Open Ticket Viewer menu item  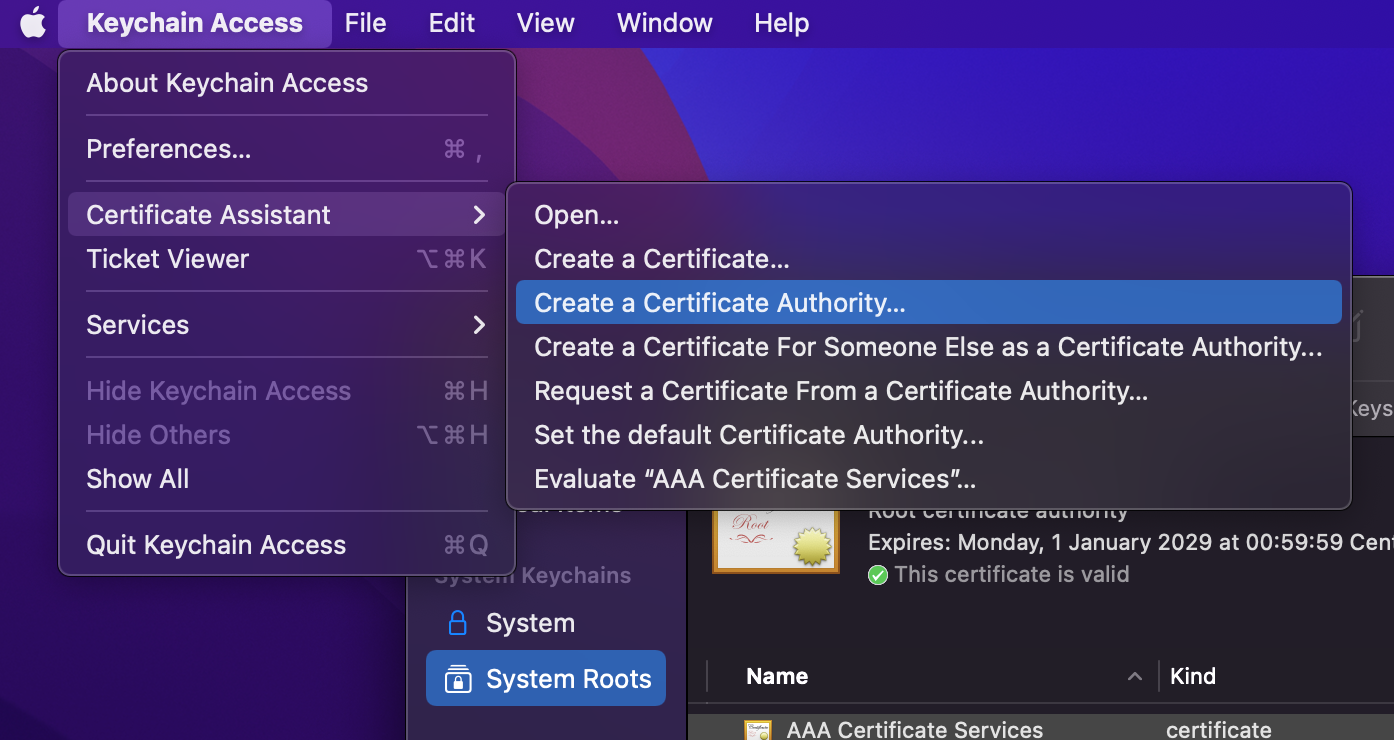[167, 259]
